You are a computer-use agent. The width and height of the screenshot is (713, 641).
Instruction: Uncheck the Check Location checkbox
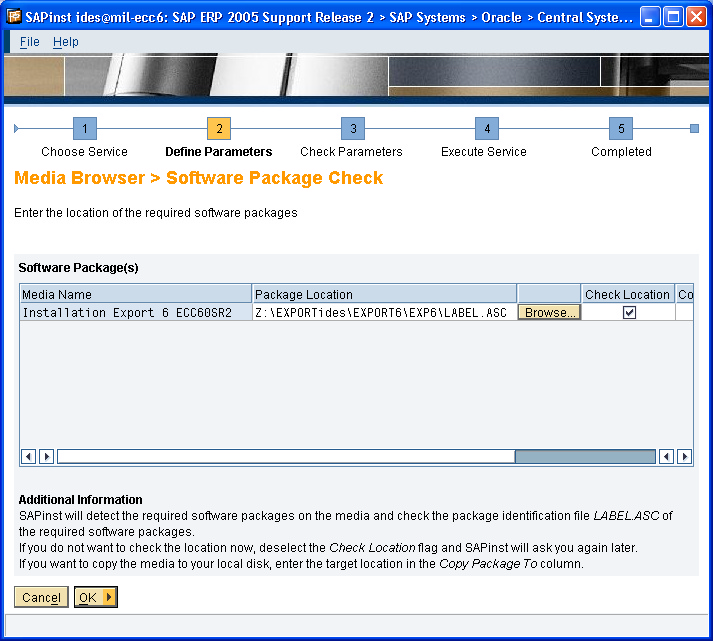pyautogui.click(x=629, y=312)
